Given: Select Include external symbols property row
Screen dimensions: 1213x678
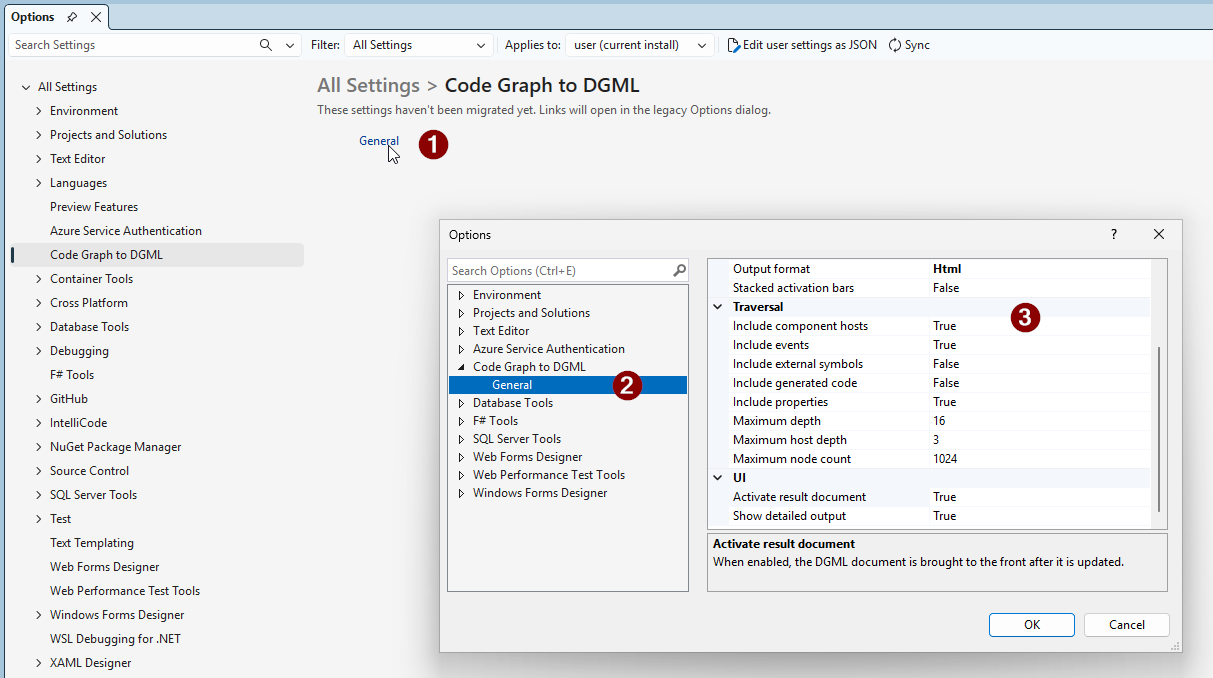Looking at the screenshot, I should [930, 364].
